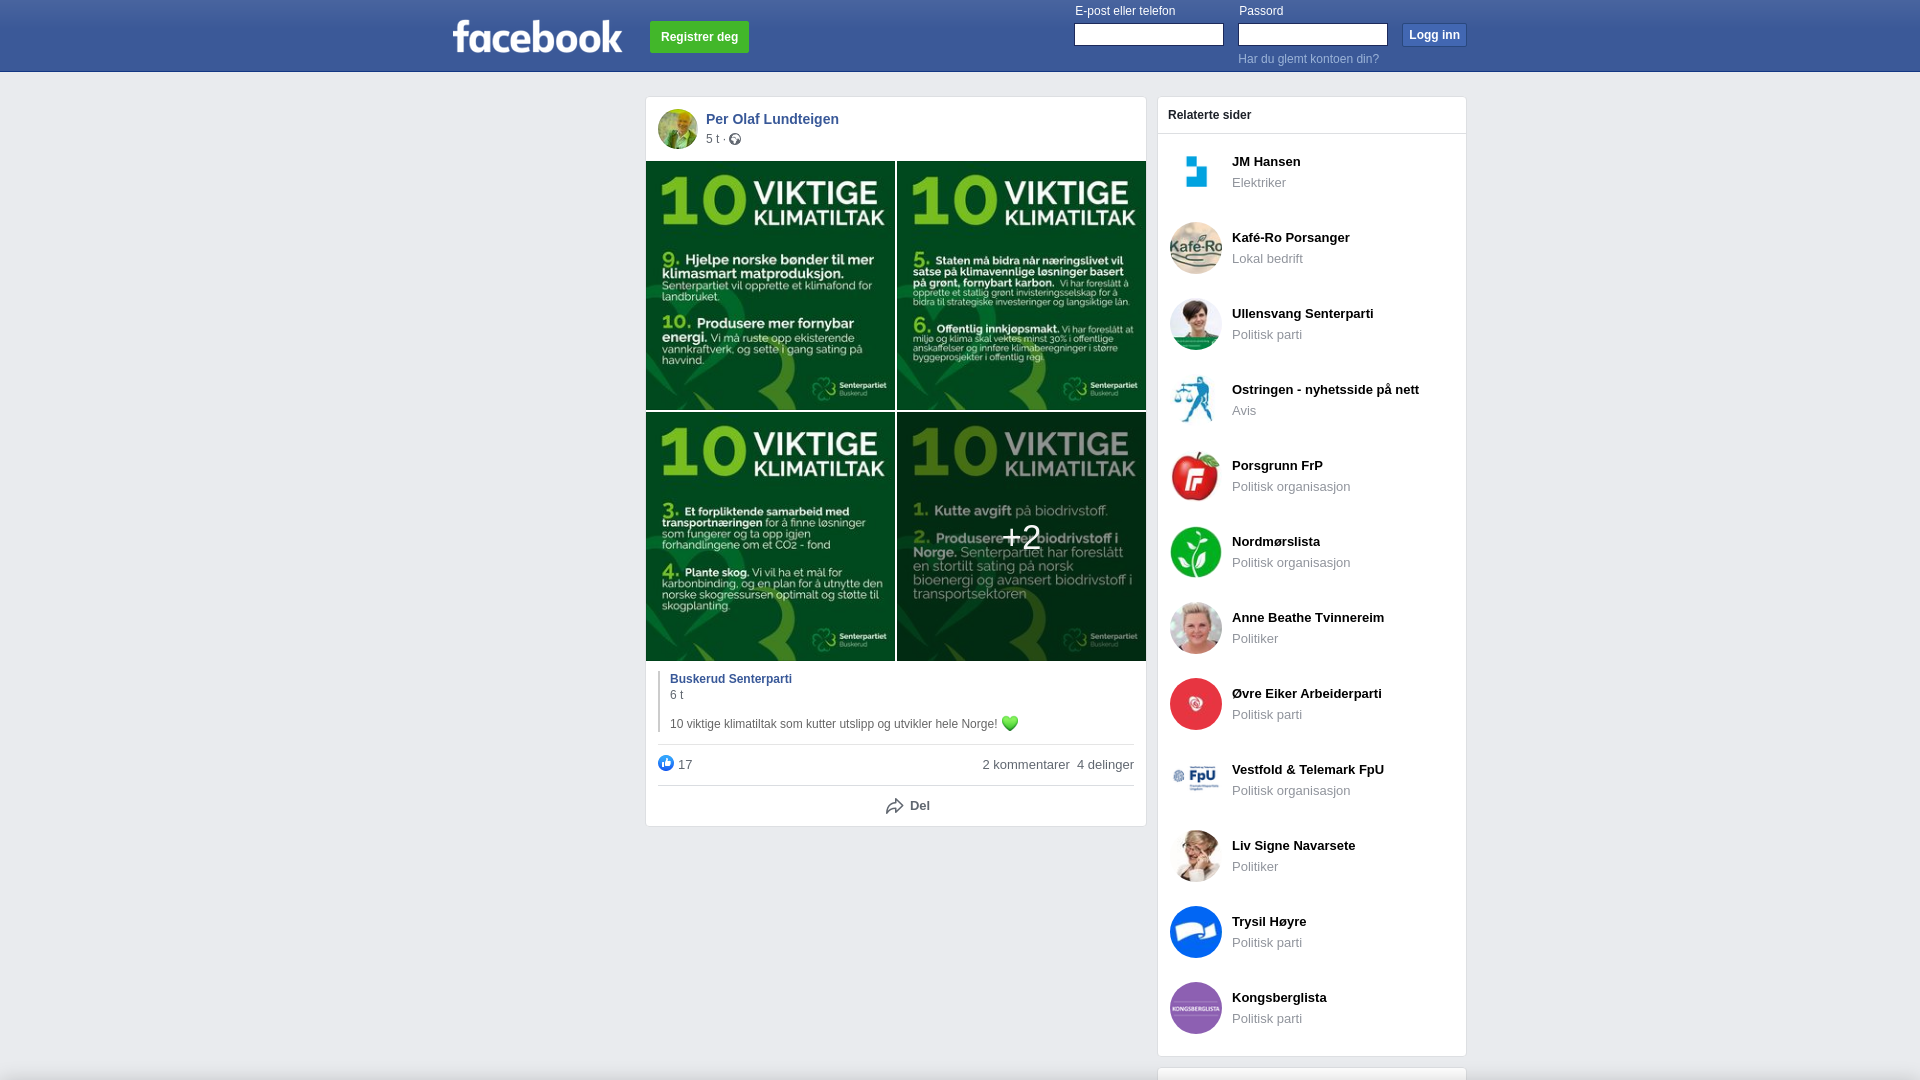Focus the E-post eller telefon field
This screenshot has width=1920, height=1080.
(1149, 35)
